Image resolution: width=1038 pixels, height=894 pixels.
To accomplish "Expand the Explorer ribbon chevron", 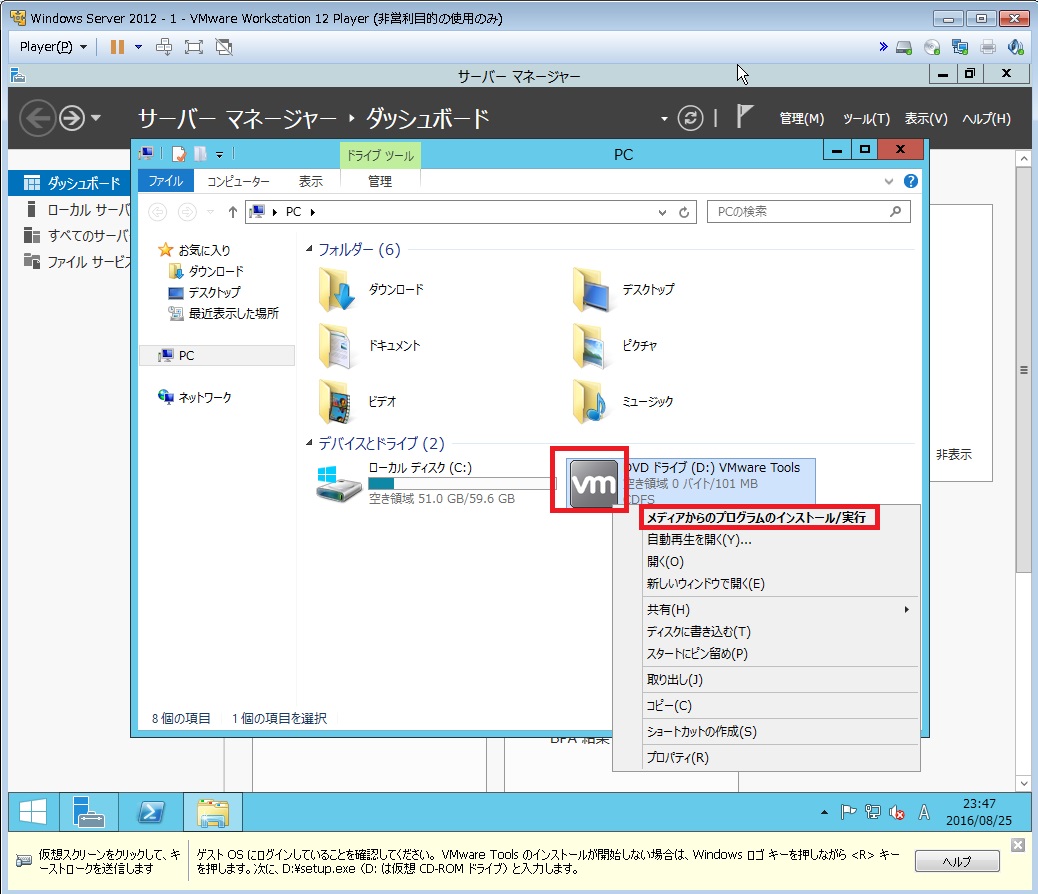I will click(888, 181).
